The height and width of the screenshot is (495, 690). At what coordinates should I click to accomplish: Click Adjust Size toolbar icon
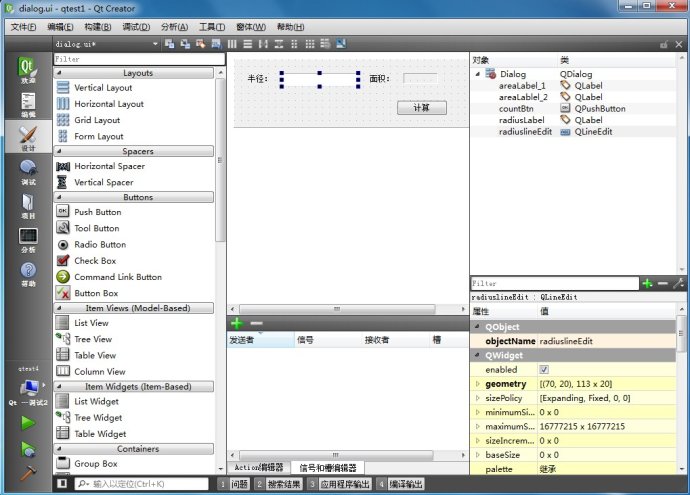[341, 44]
